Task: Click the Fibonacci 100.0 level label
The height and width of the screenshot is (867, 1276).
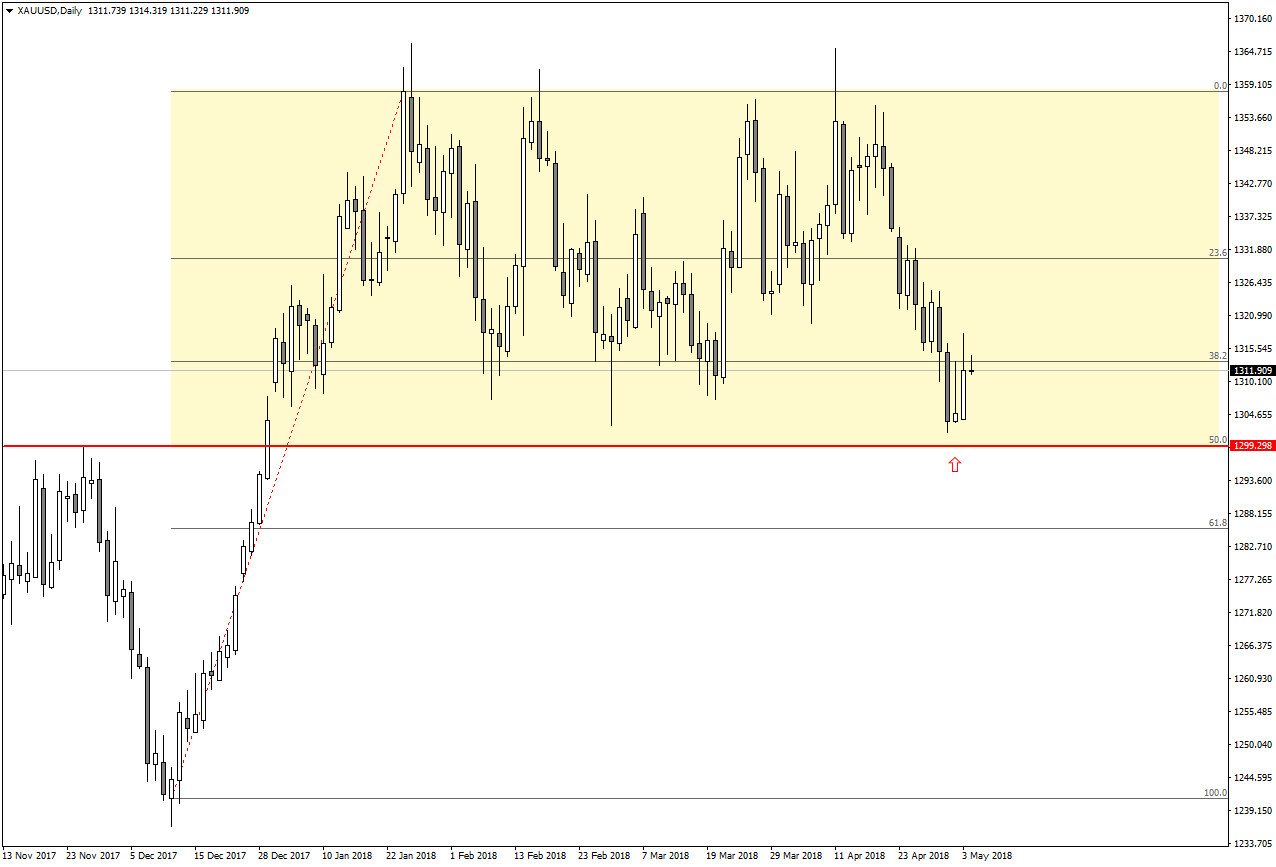Action: pos(1215,793)
